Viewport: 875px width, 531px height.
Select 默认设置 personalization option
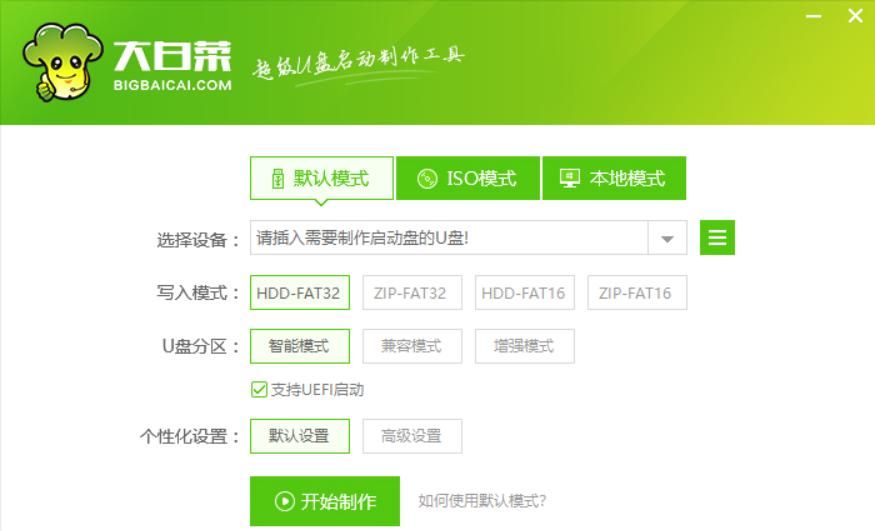coord(300,436)
